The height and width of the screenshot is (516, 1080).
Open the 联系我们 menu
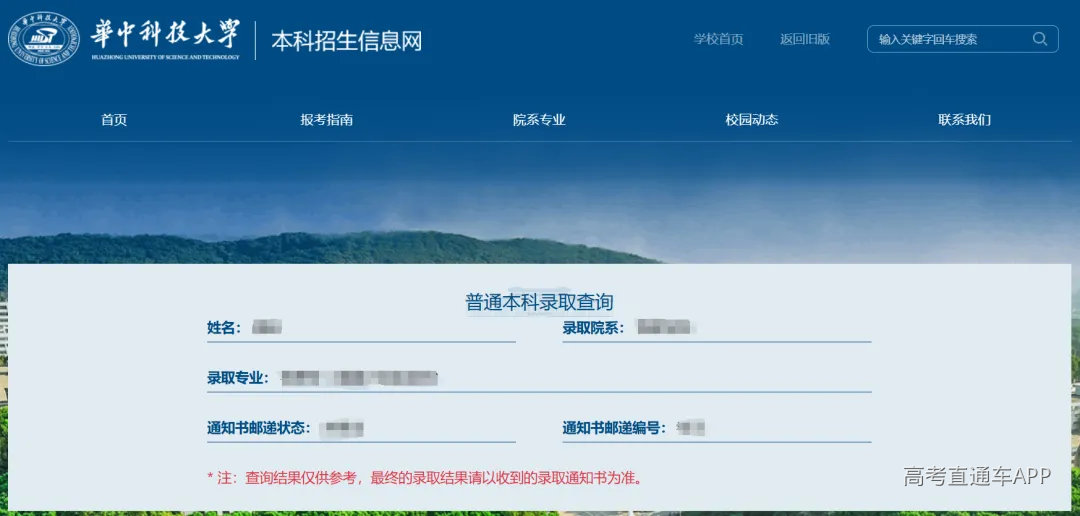click(x=964, y=120)
